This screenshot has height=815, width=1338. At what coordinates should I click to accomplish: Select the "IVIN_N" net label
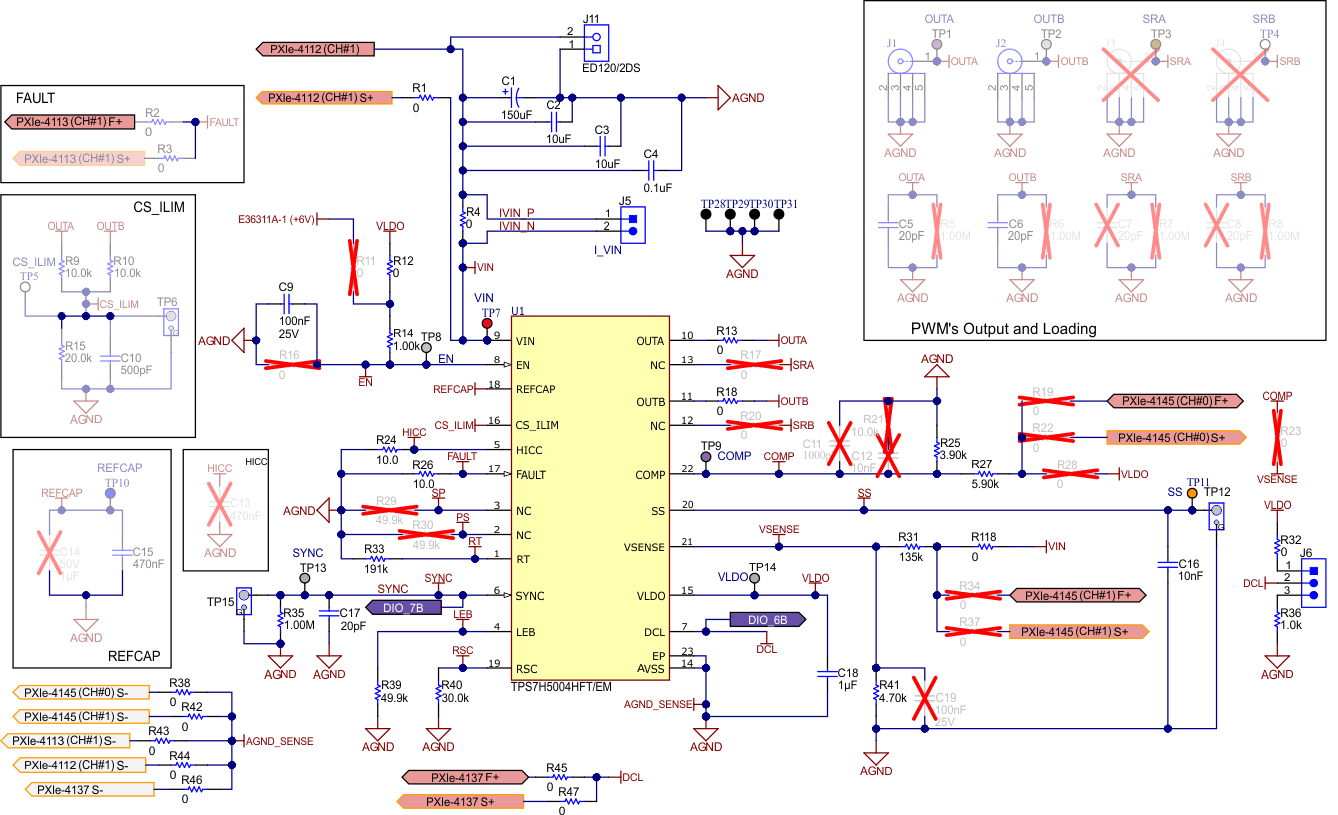click(517, 226)
